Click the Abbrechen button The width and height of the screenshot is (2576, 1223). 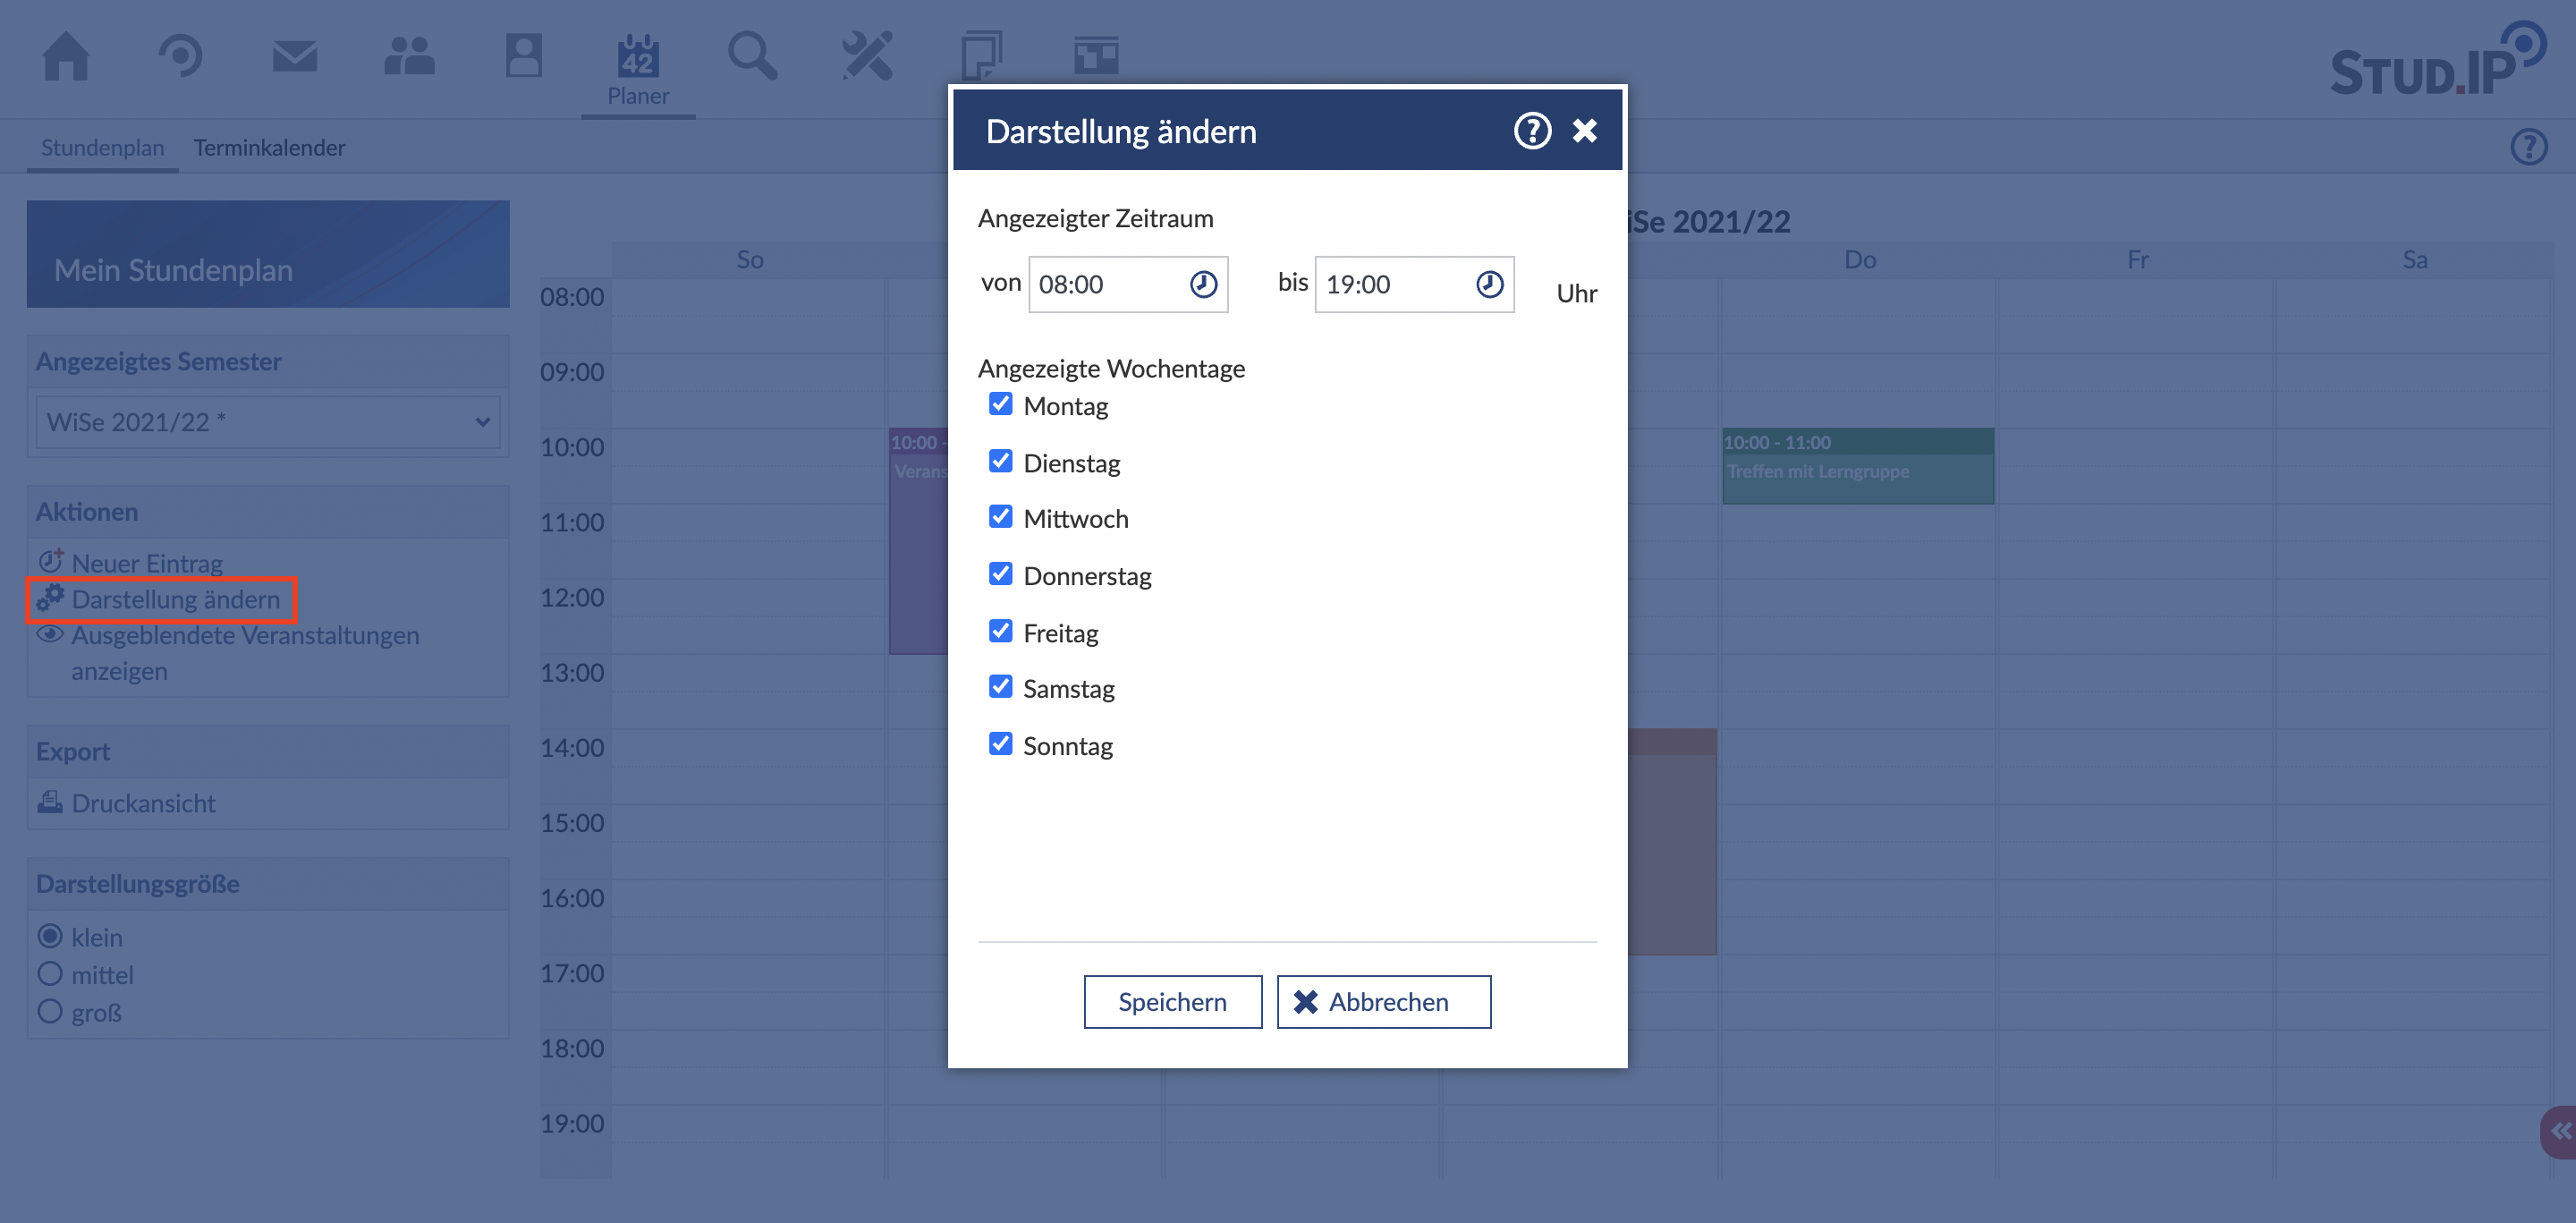pos(1383,1002)
